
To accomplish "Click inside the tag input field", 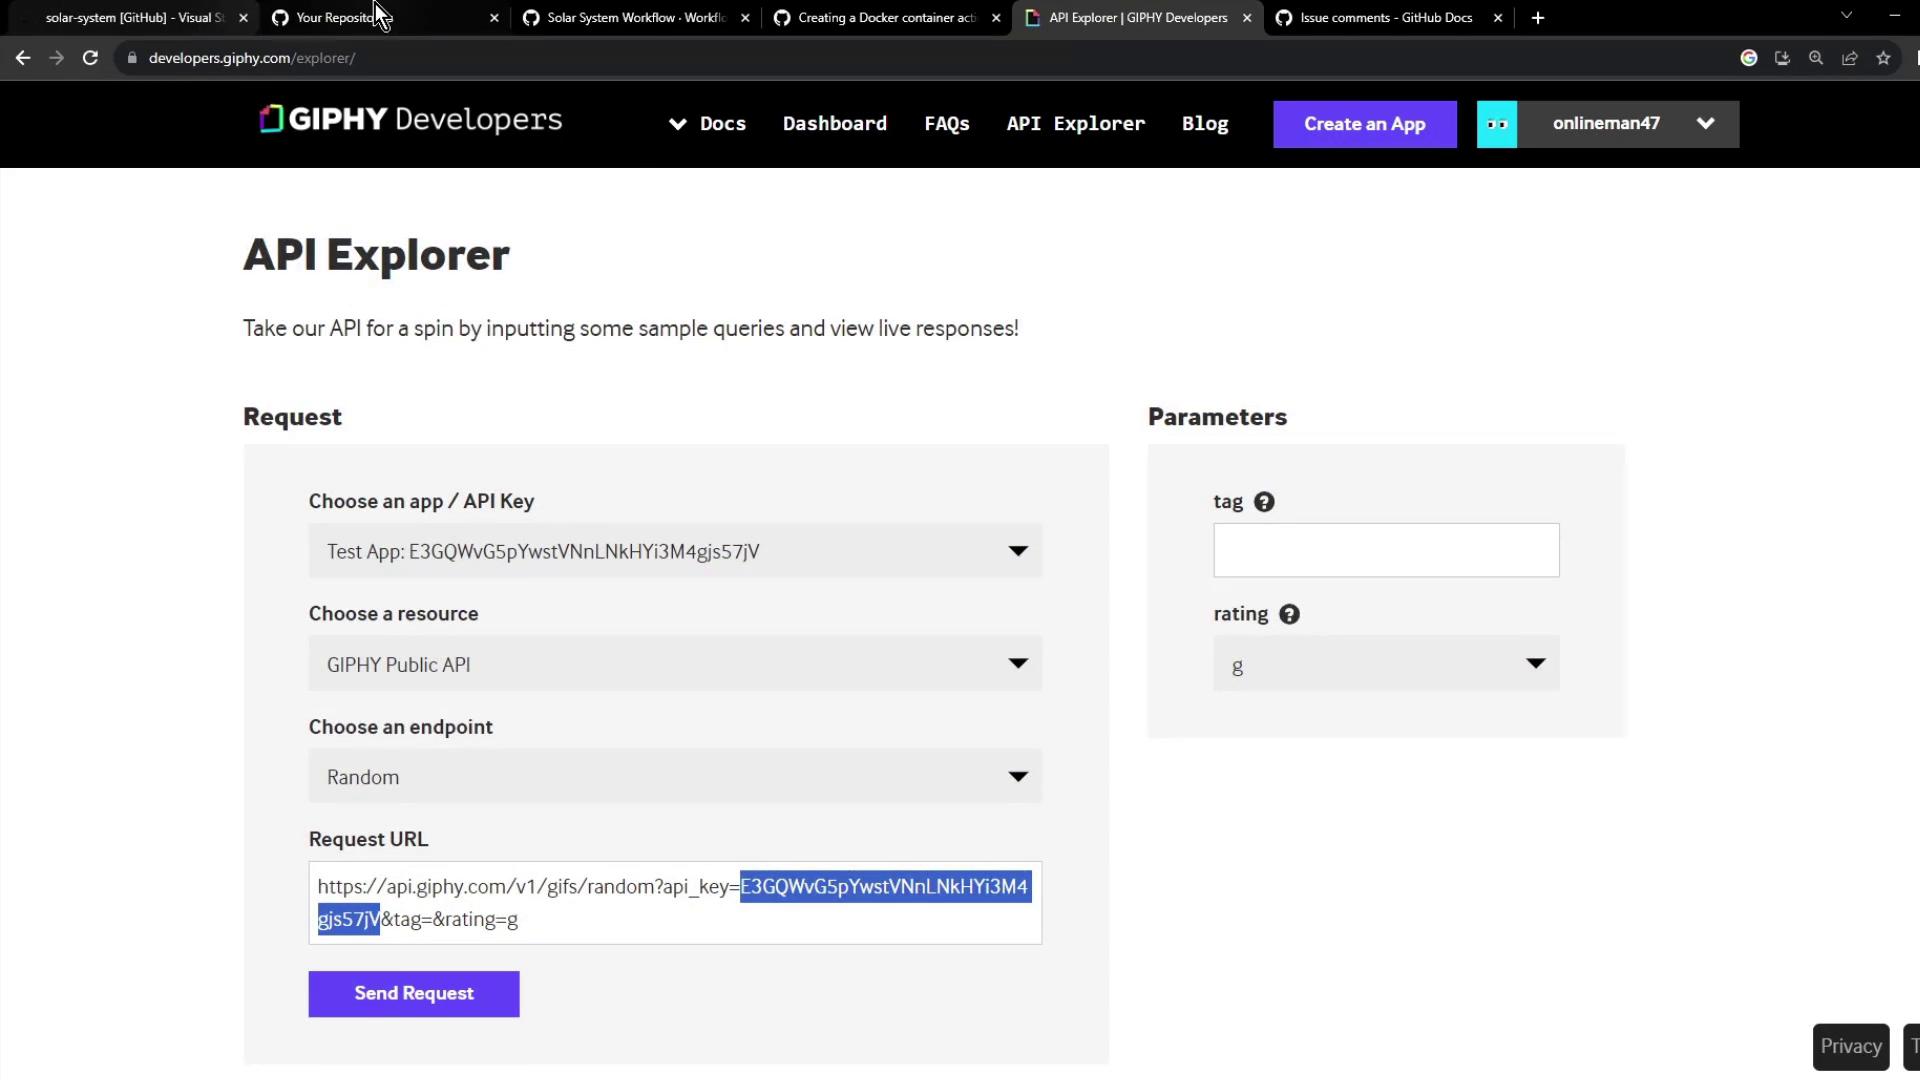I will (x=1386, y=550).
